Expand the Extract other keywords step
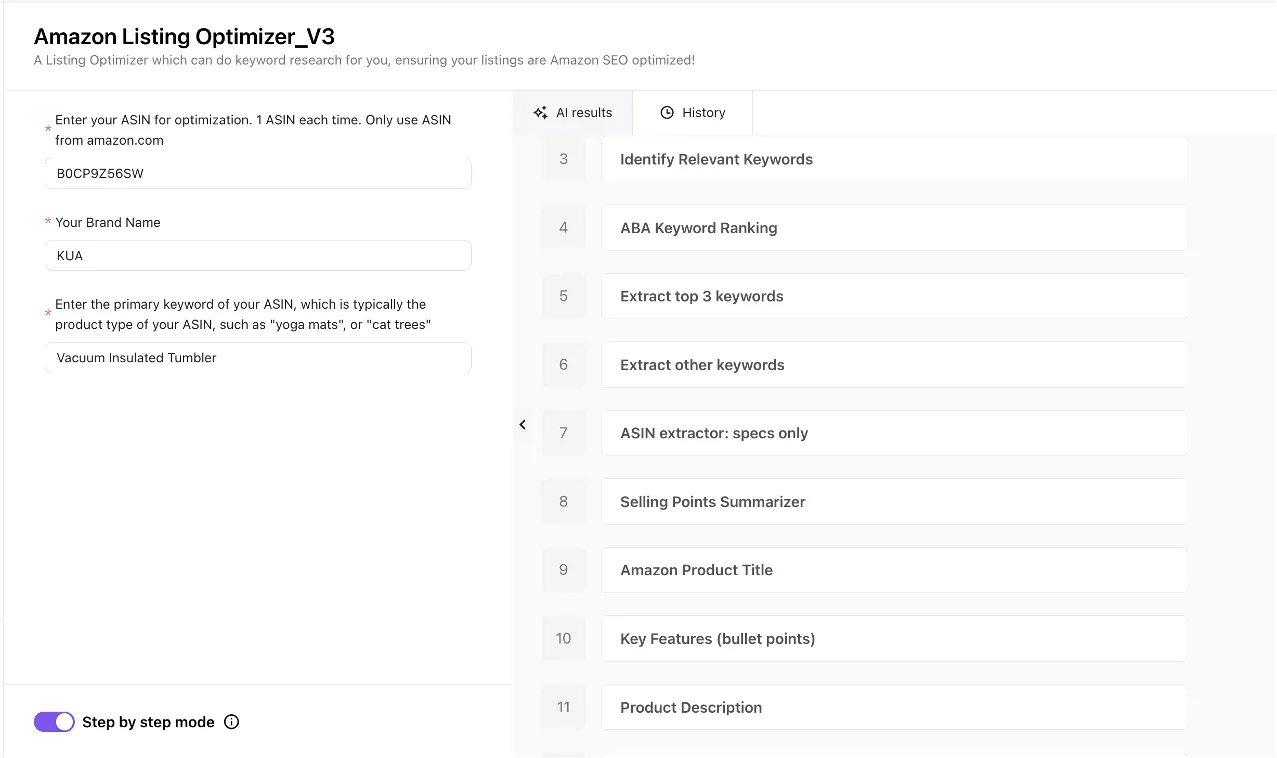Screen dimensions: 1277x758 (893, 365)
